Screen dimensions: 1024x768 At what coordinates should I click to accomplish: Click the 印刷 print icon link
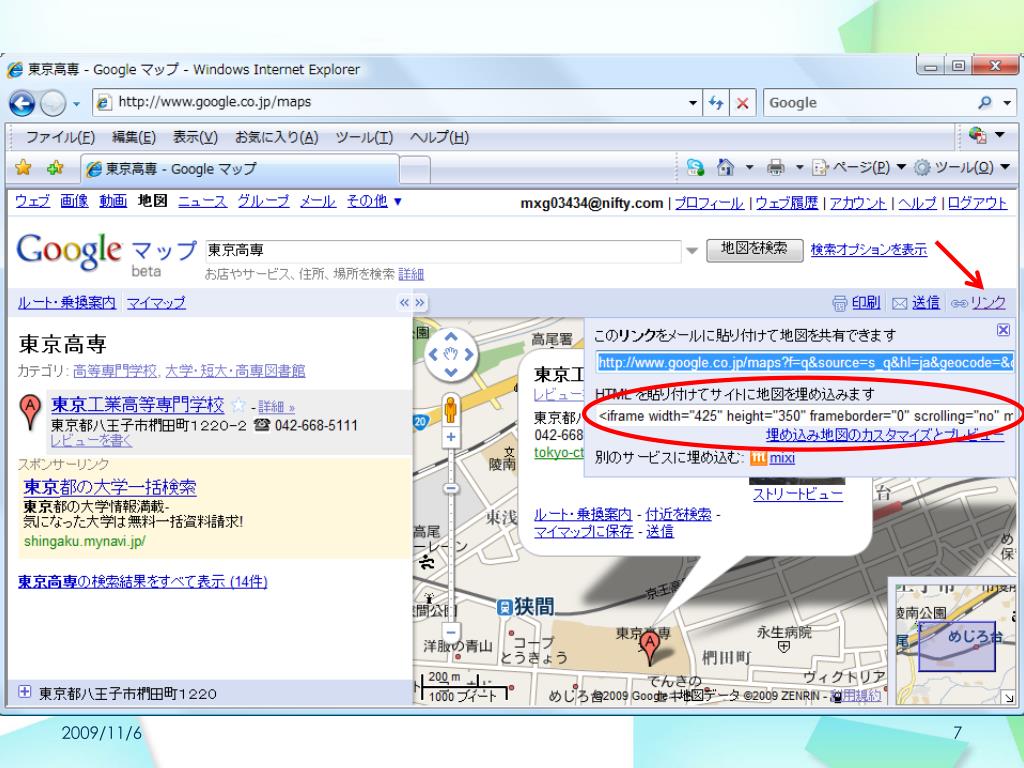pyautogui.click(x=856, y=303)
